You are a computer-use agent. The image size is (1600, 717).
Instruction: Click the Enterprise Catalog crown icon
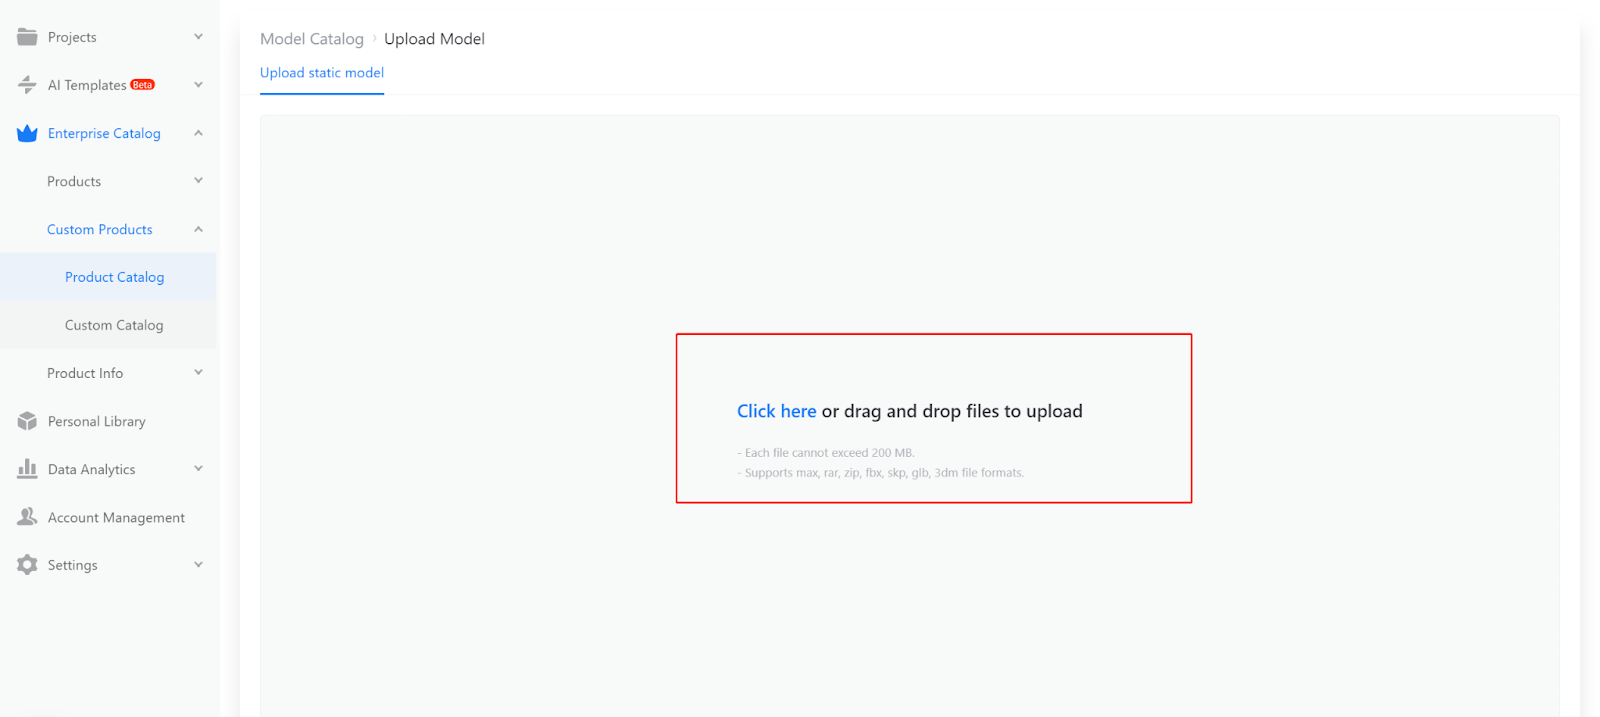tap(27, 133)
